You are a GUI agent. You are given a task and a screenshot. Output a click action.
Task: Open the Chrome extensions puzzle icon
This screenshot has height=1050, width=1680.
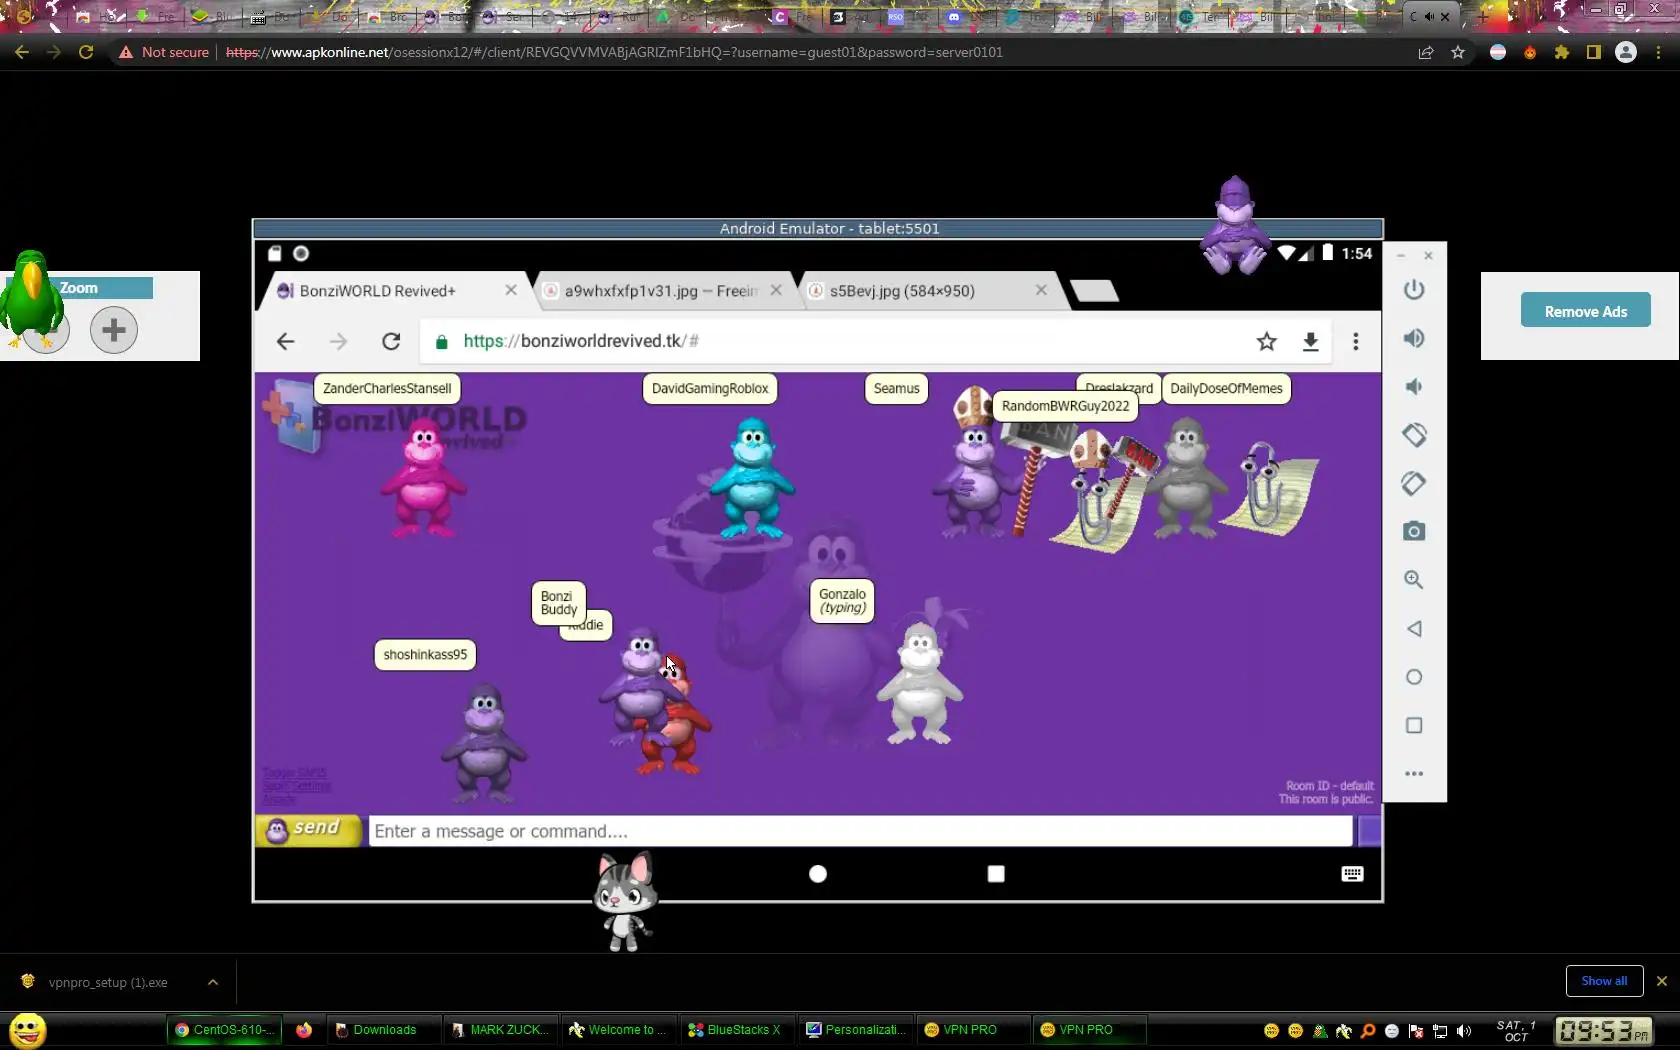(x=1562, y=52)
